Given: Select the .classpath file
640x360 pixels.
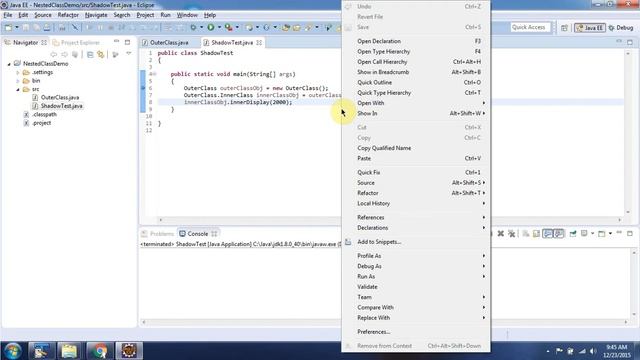Looking at the screenshot, I should 44,115.
